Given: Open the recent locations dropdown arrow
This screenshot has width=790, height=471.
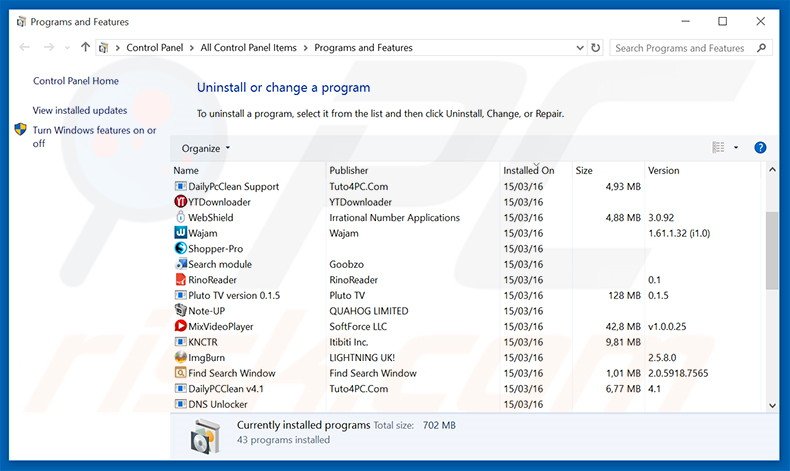Looking at the screenshot, I should click(68, 48).
